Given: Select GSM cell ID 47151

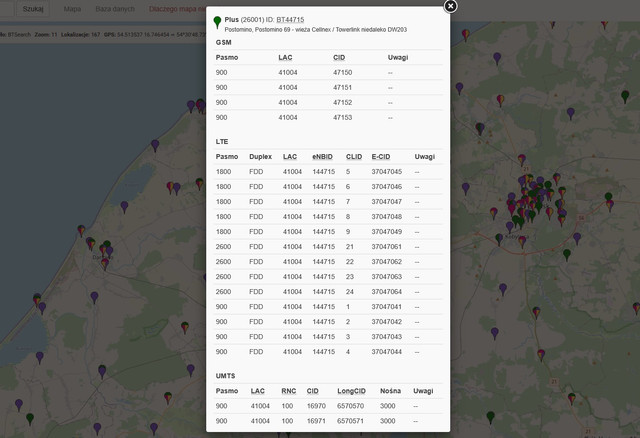Looking at the screenshot, I should 342,87.
